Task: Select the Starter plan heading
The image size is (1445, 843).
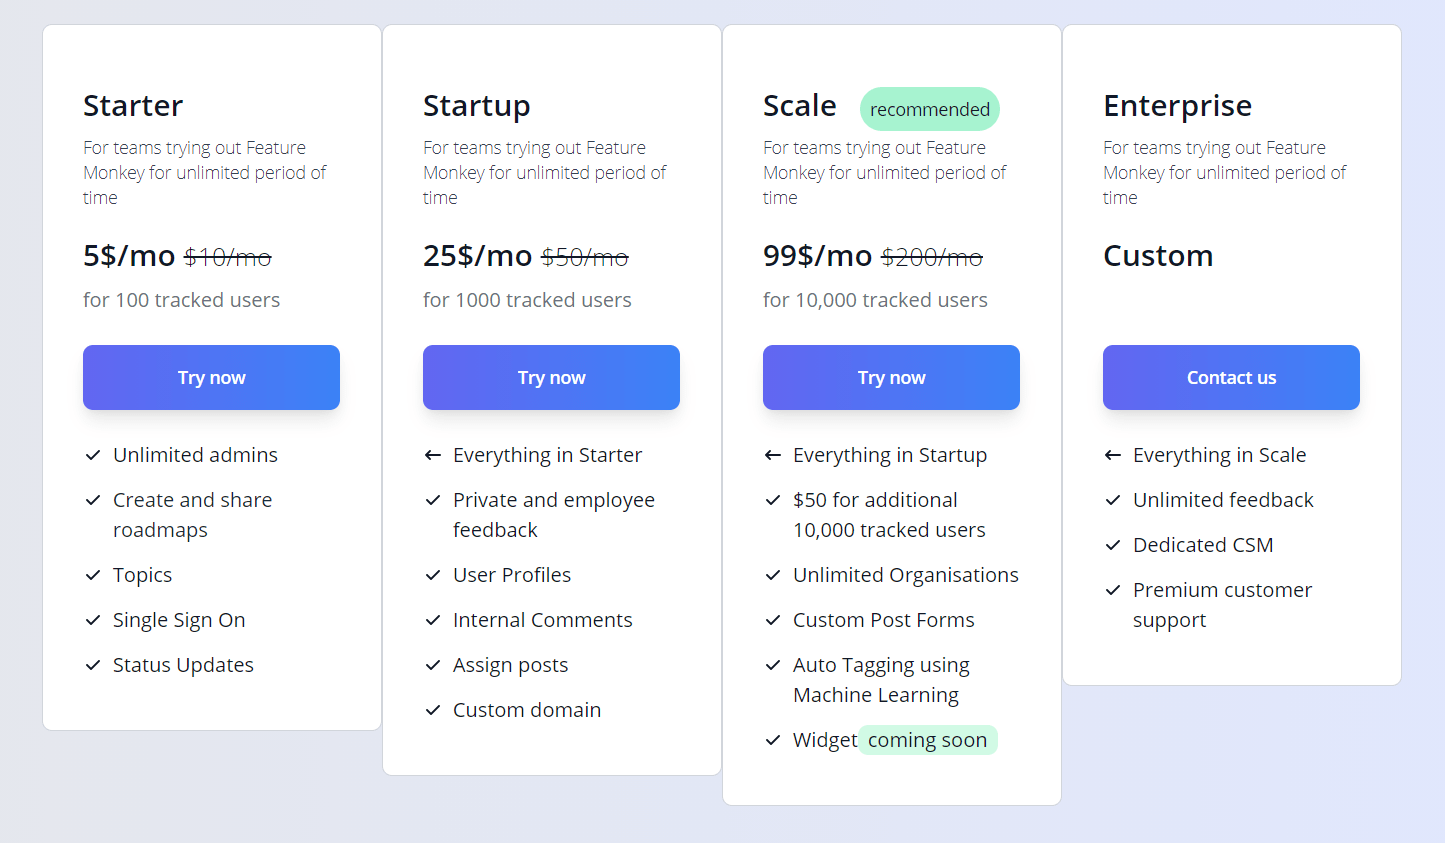Action: point(133,105)
